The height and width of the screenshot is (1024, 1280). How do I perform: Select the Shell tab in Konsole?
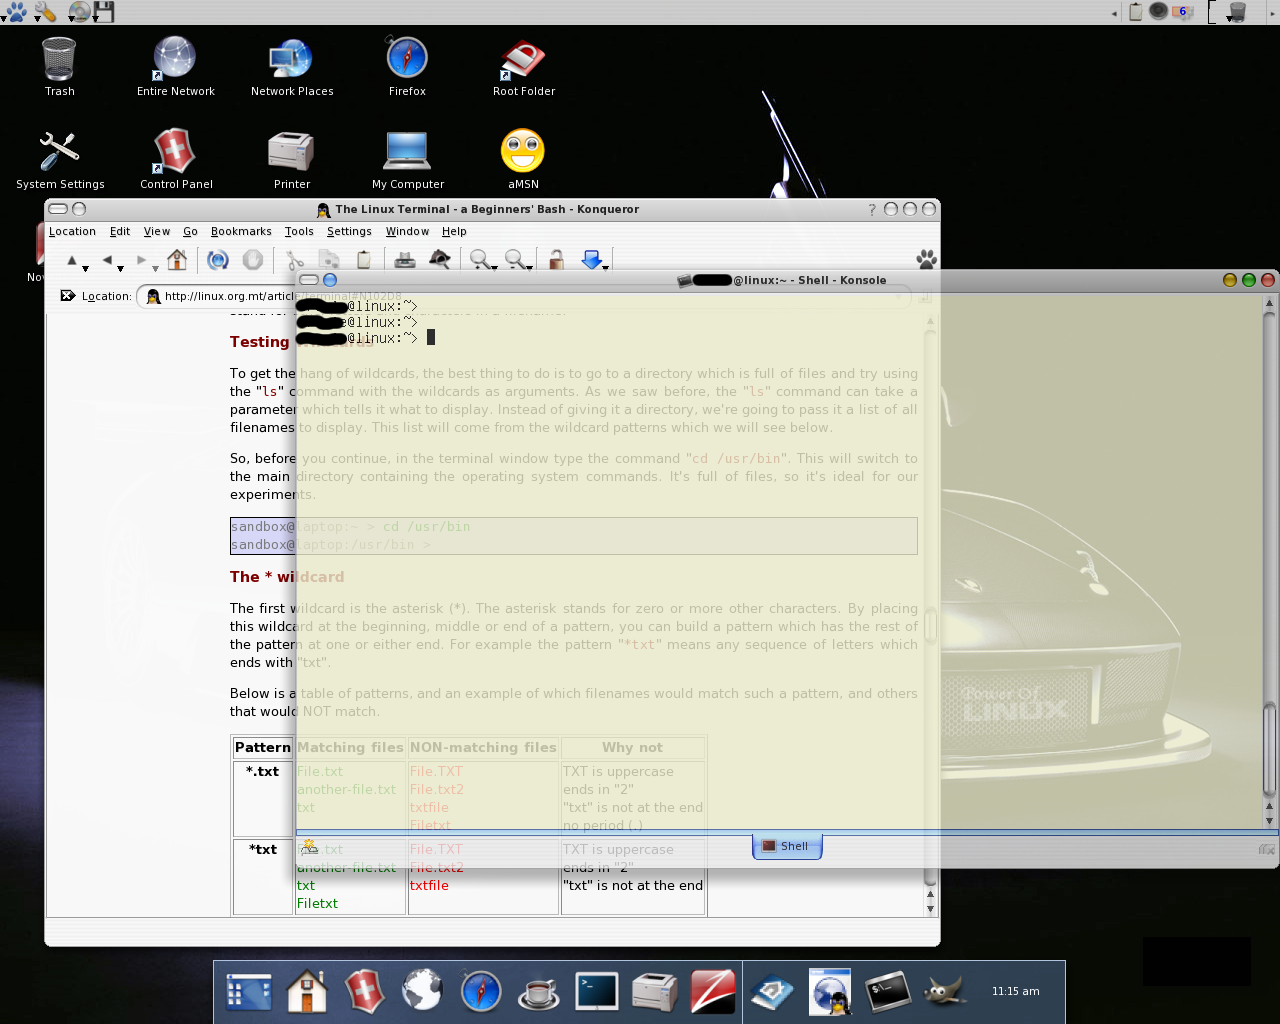tap(787, 846)
